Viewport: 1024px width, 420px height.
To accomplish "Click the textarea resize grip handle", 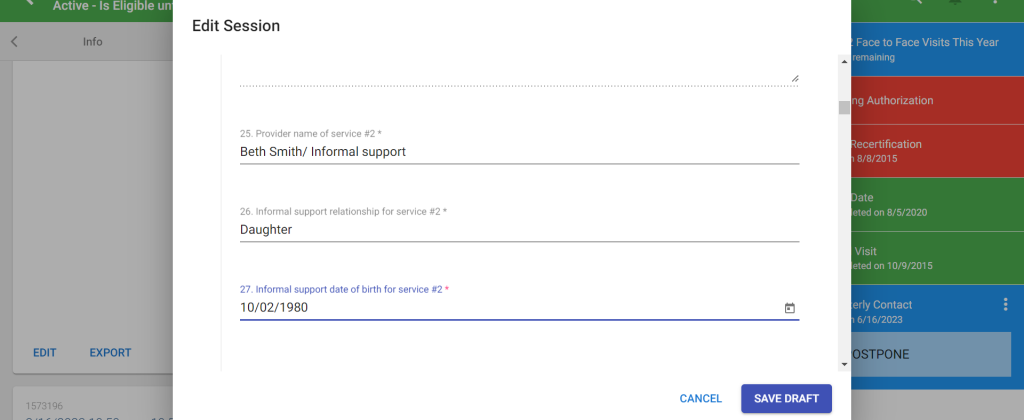I will pos(795,77).
